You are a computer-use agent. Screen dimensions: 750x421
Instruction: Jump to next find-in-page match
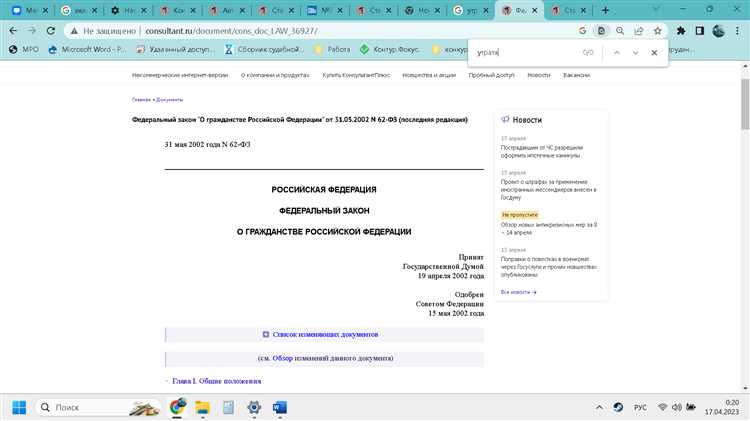[x=635, y=53]
